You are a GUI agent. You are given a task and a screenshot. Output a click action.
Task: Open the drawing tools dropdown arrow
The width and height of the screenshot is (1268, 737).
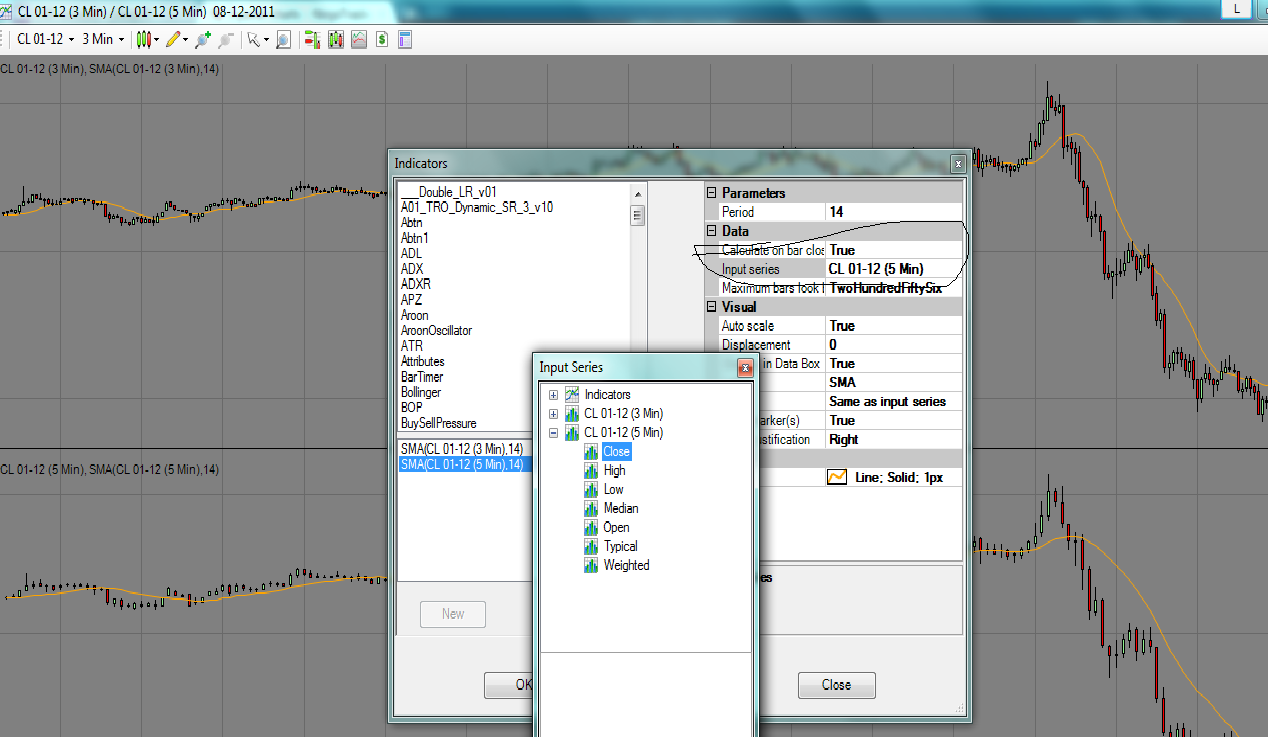(x=186, y=39)
